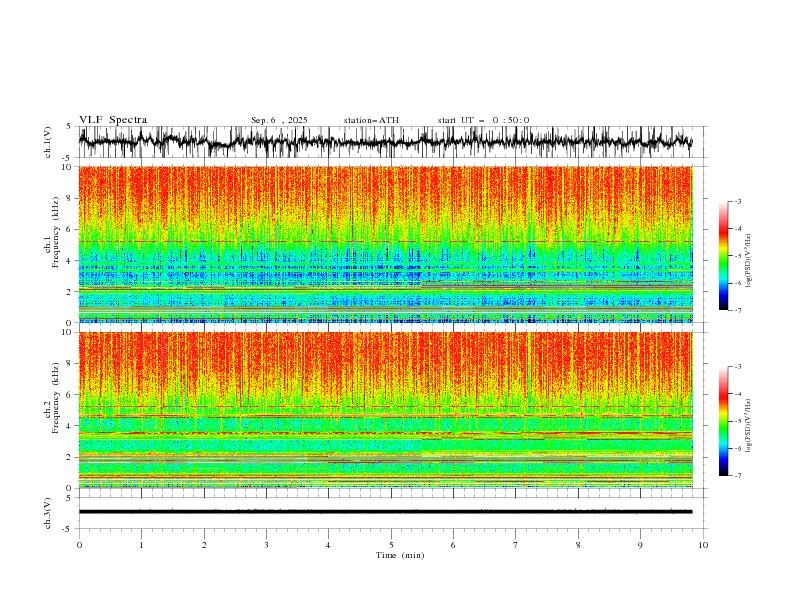
Task: Click time axis tick label "3"
Action: click(x=266, y=545)
